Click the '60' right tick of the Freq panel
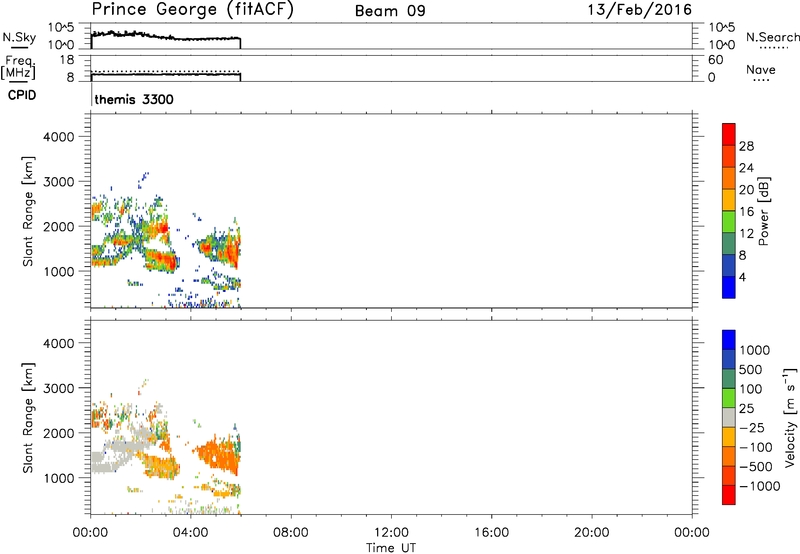The image size is (800, 554). pos(715,60)
